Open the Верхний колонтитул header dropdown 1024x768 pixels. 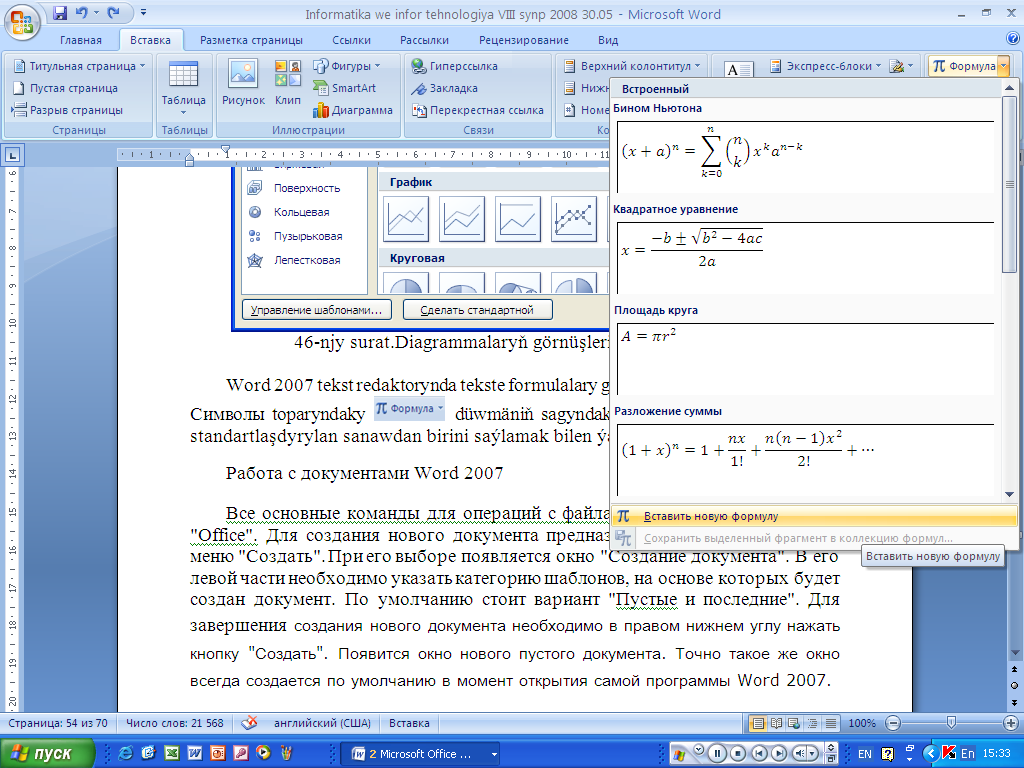pyautogui.click(x=632, y=66)
